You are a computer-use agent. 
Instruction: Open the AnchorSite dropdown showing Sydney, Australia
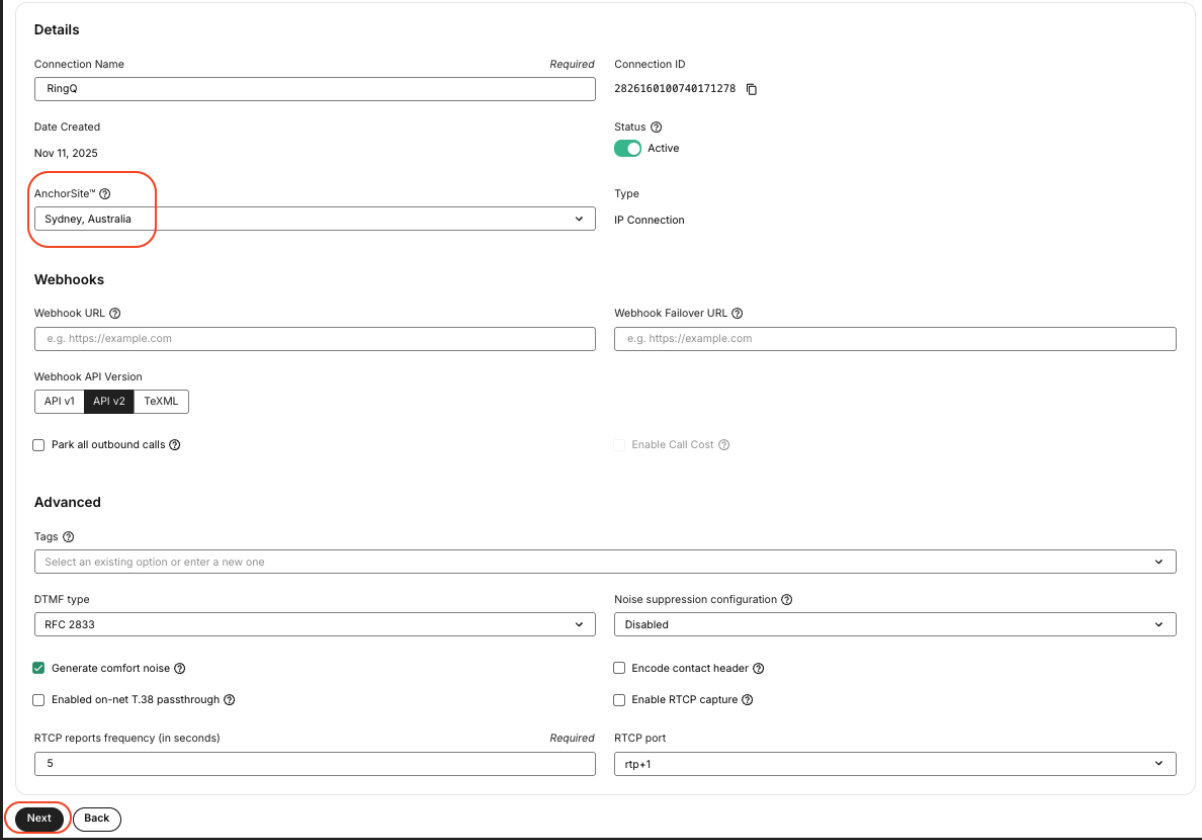coord(578,218)
